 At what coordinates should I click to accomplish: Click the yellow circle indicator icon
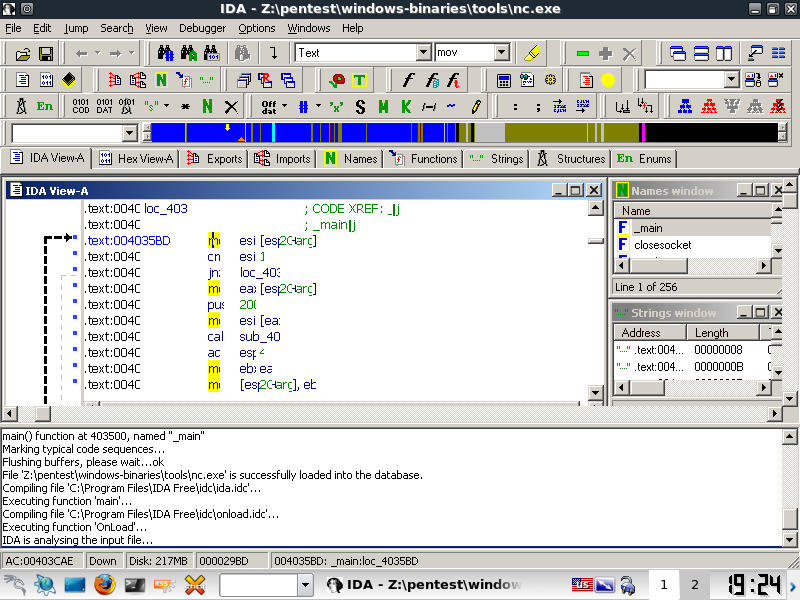point(608,80)
